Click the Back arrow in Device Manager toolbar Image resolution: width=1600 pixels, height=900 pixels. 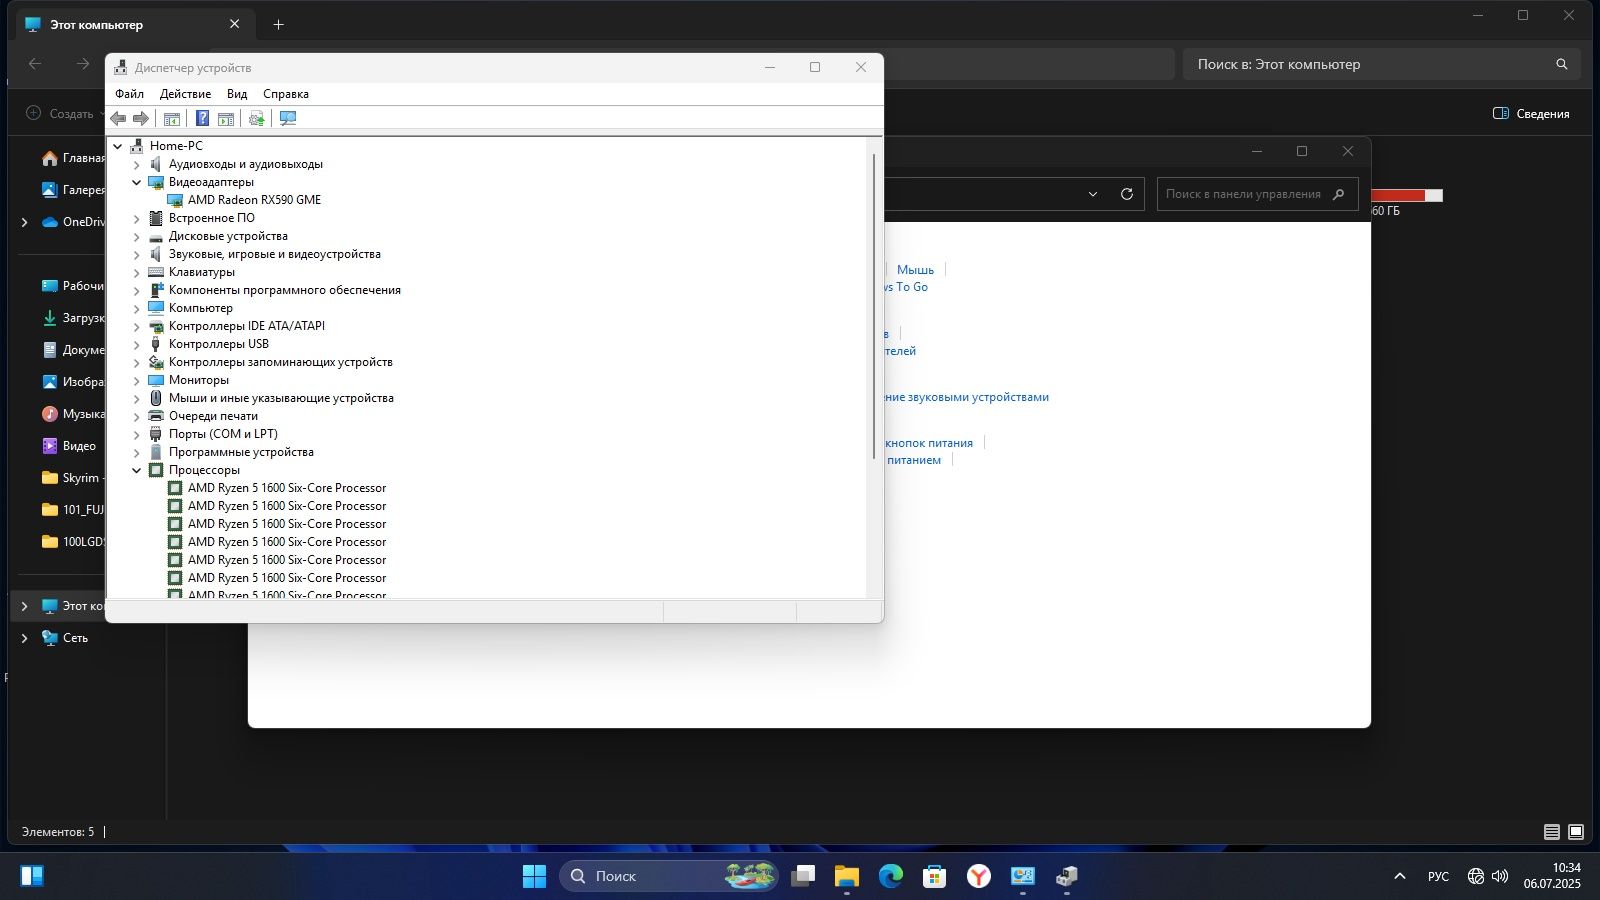point(118,118)
